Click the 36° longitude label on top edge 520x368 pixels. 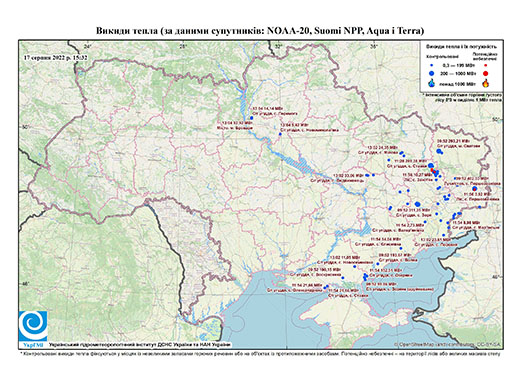pos(374,46)
